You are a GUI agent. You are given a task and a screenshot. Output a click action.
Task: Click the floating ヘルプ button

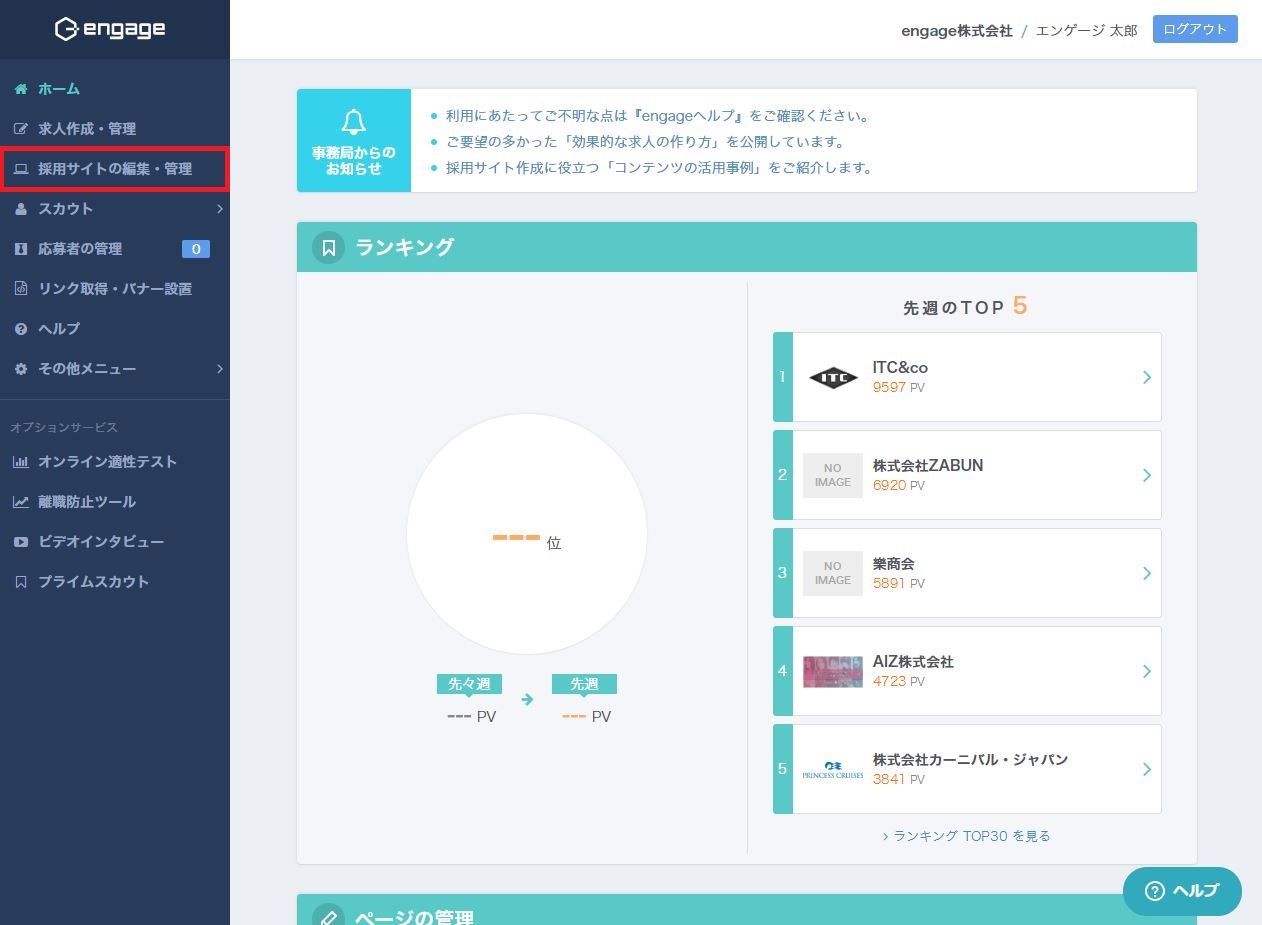click(x=1182, y=891)
